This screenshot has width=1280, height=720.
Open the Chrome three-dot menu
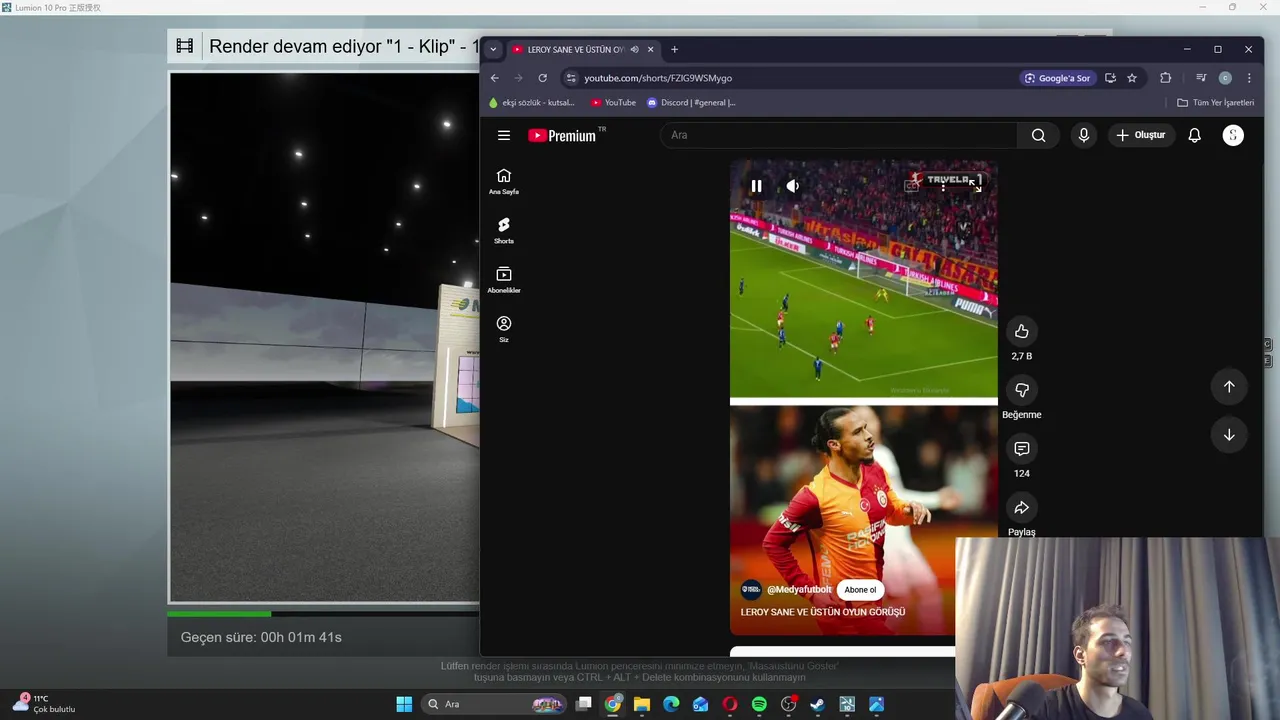(x=1249, y=78)
